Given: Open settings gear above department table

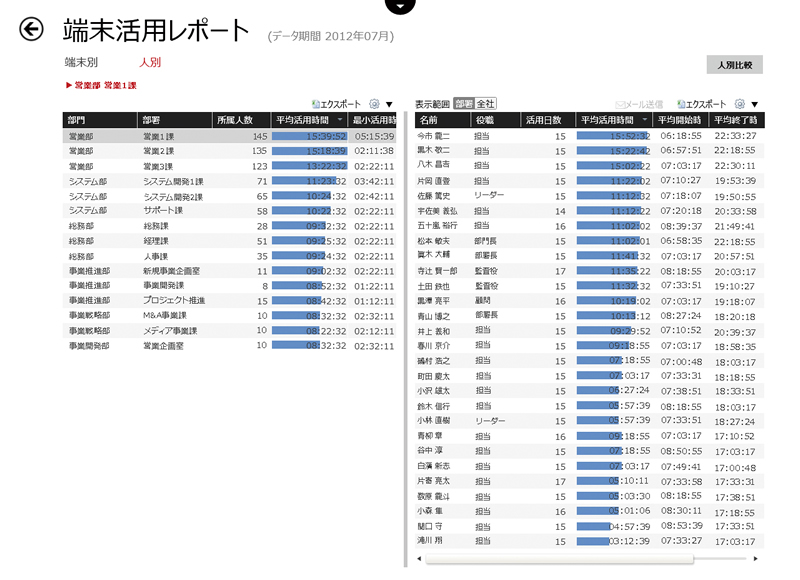Looking at the screenshot, I should pyautogui.click(x=374, y=104).
